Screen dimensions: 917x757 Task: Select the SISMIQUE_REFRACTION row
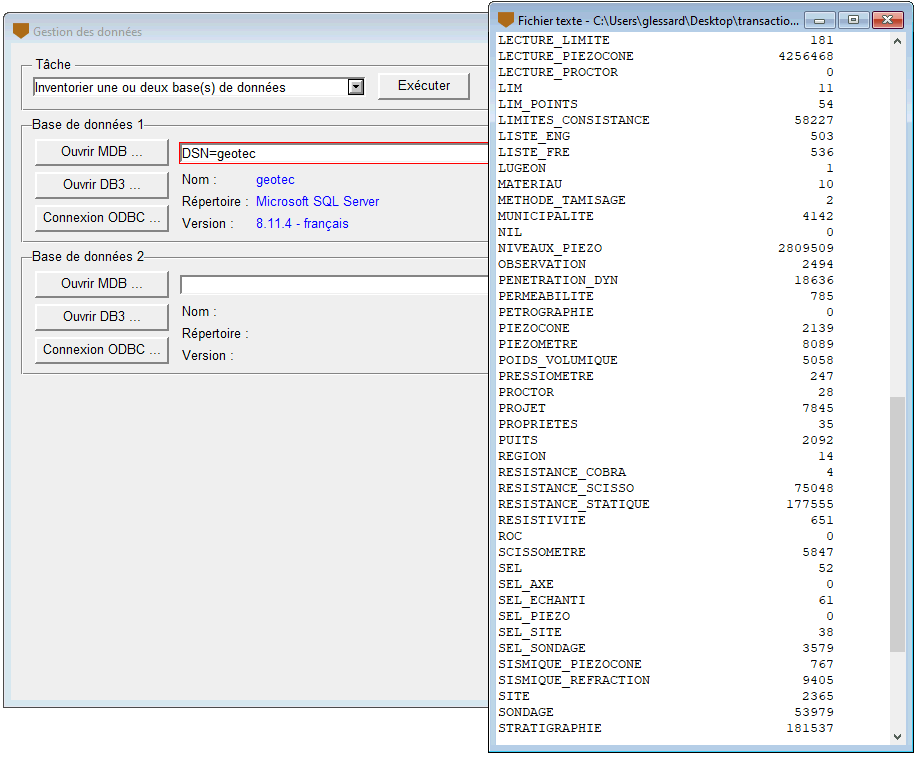(x=666, y=680)
